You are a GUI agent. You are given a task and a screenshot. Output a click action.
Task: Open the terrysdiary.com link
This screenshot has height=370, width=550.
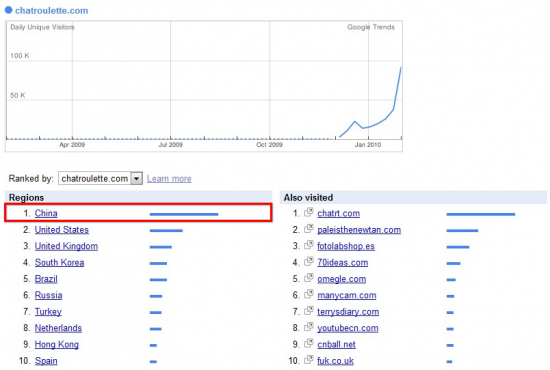348,312
